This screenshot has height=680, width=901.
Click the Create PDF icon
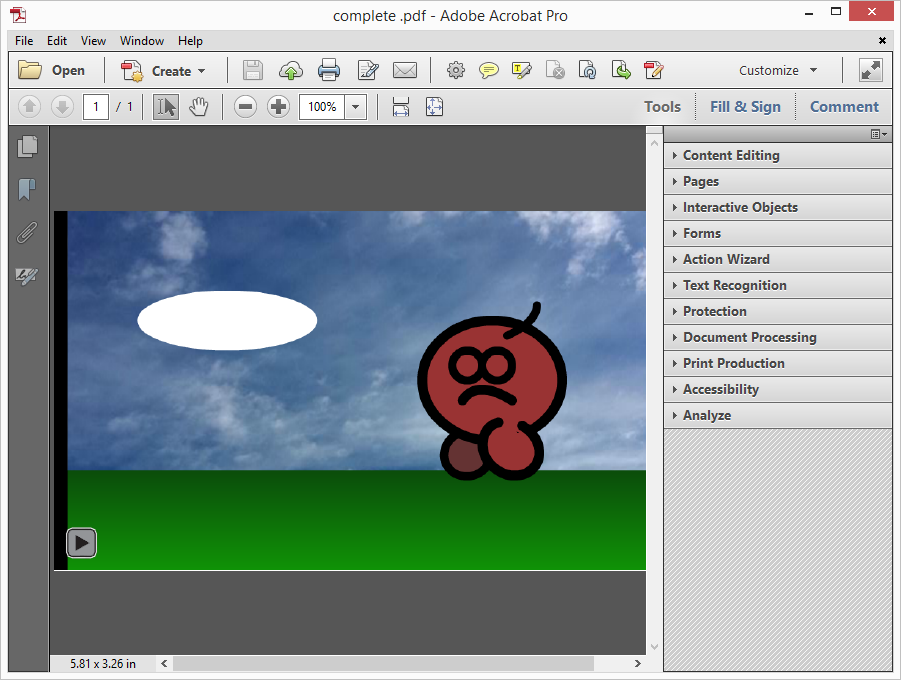click(132, 71)
